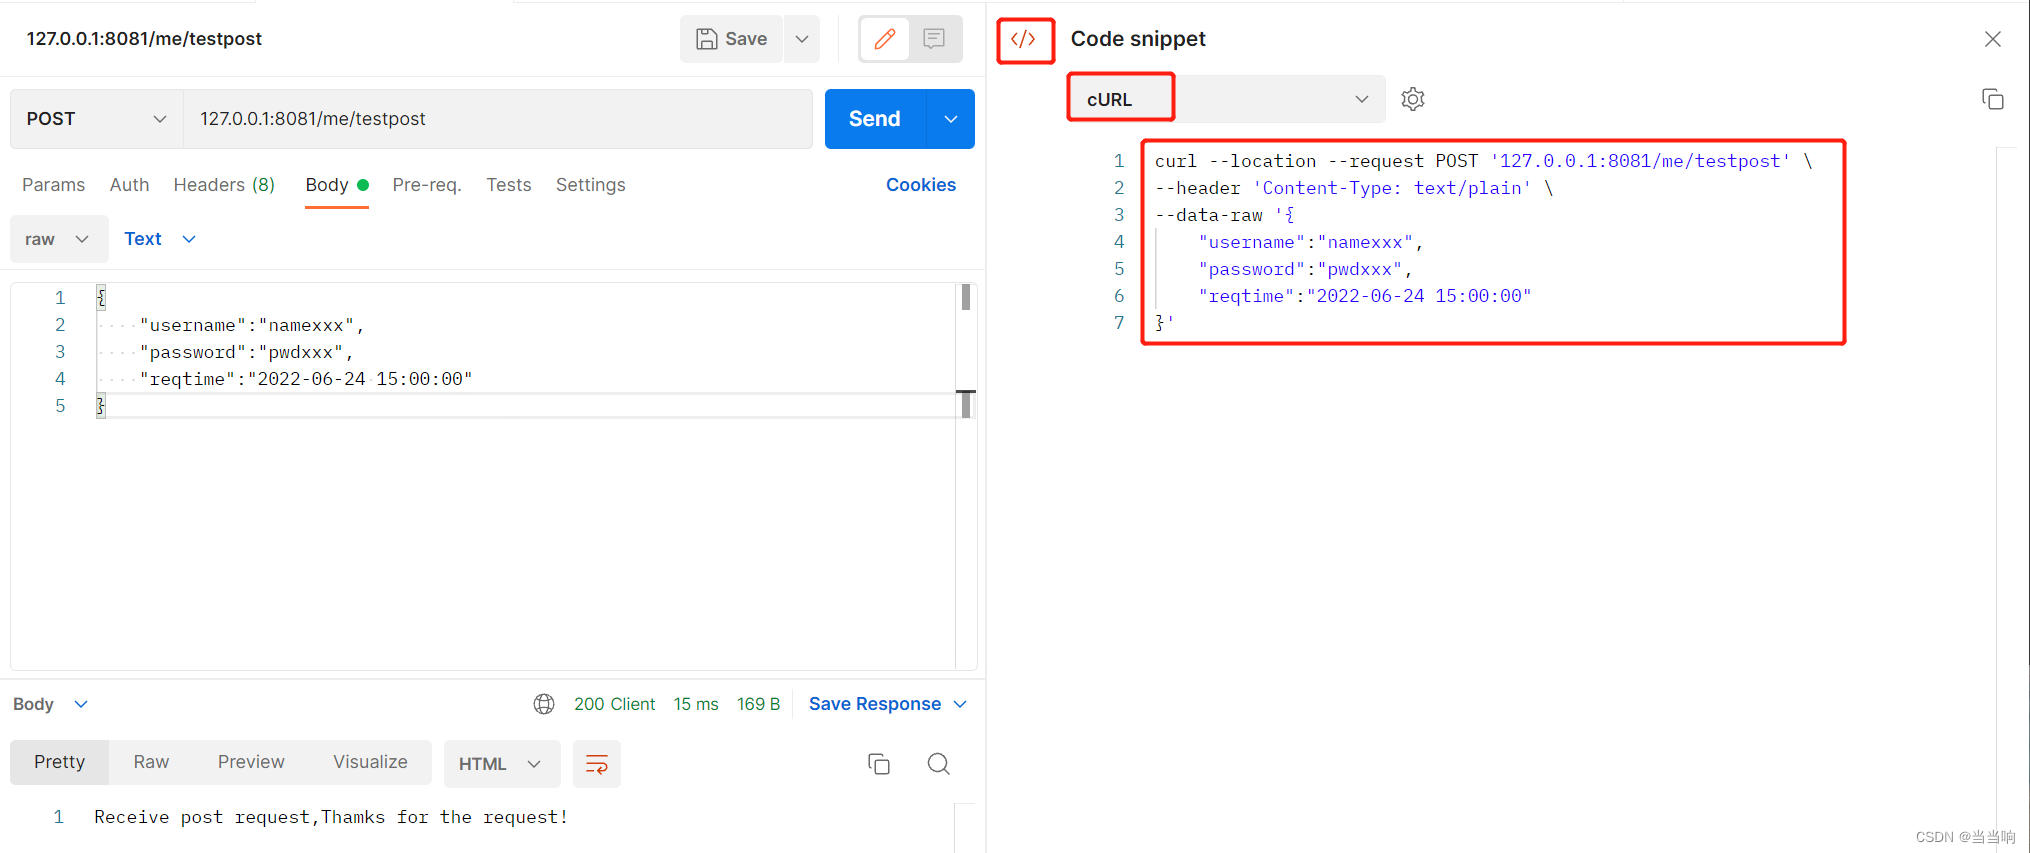The height and width of the screenshot is (853, 2030).
Task: Click the 15 ms response time
Action: (696, 704)
